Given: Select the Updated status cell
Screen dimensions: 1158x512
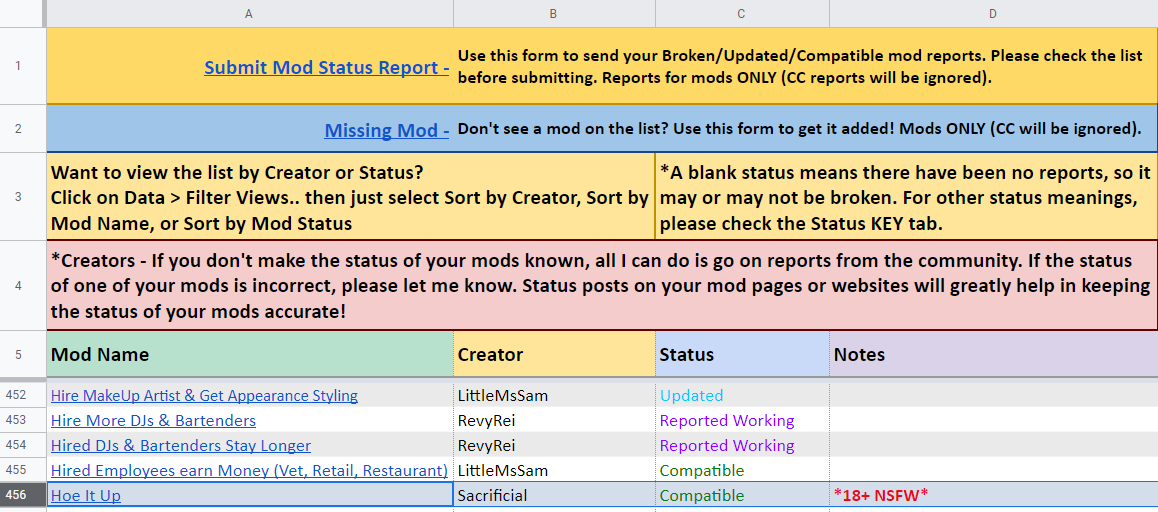Looking at the screenshot, I should pyautogui.click(x=742, y=395).
